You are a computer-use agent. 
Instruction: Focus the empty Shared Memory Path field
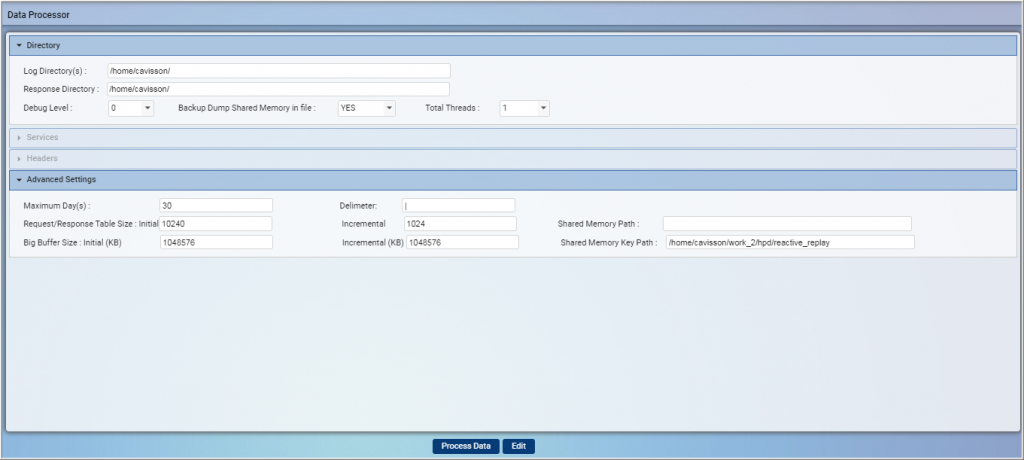787,223
